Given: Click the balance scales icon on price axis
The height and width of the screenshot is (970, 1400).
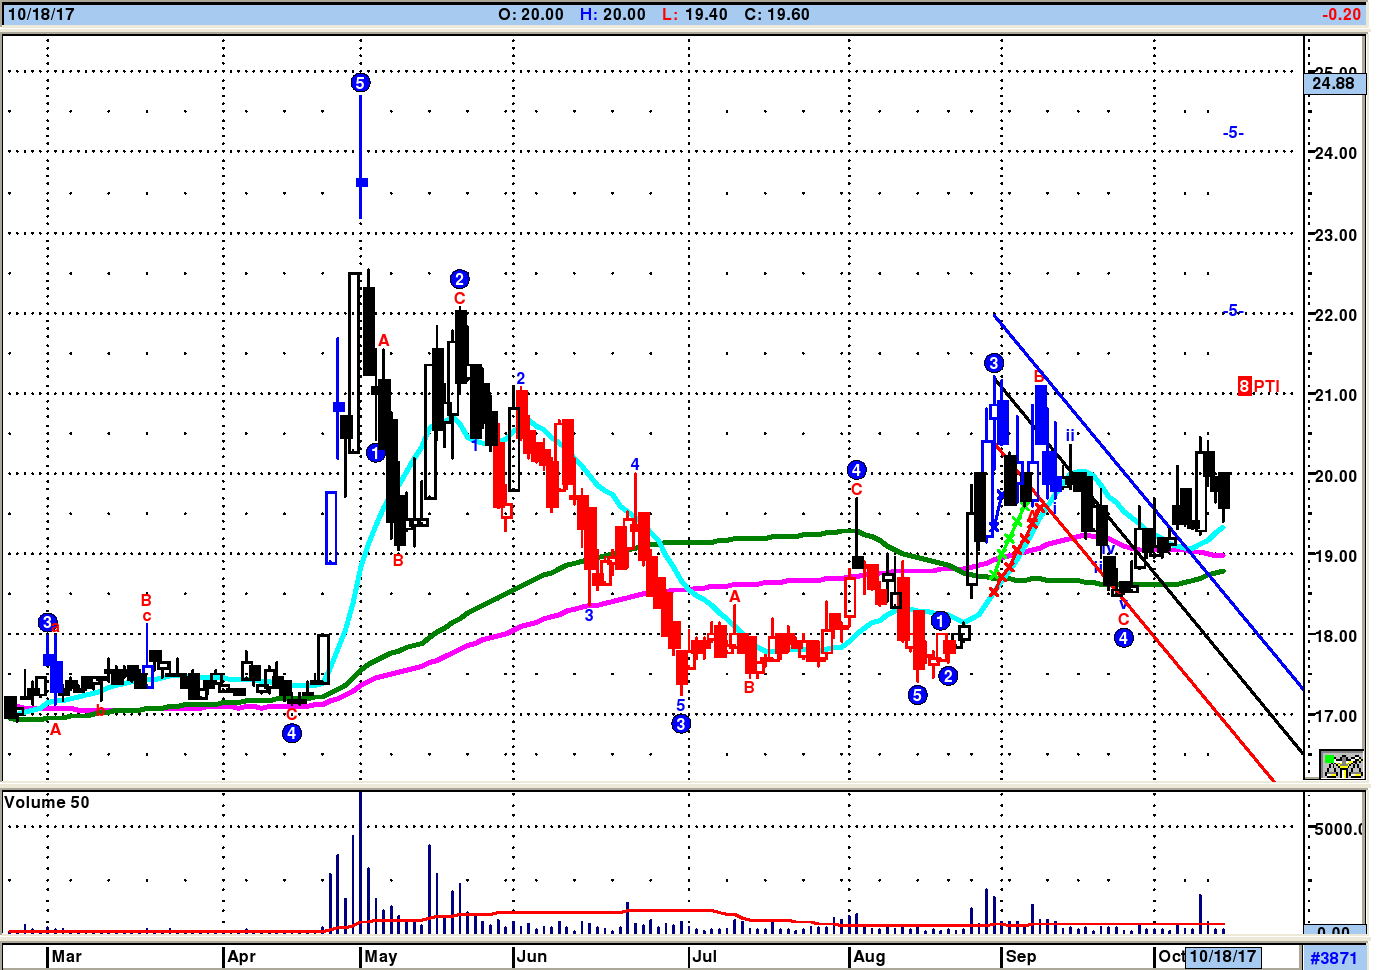Looking at the screenshot, I should [1342, 765].
